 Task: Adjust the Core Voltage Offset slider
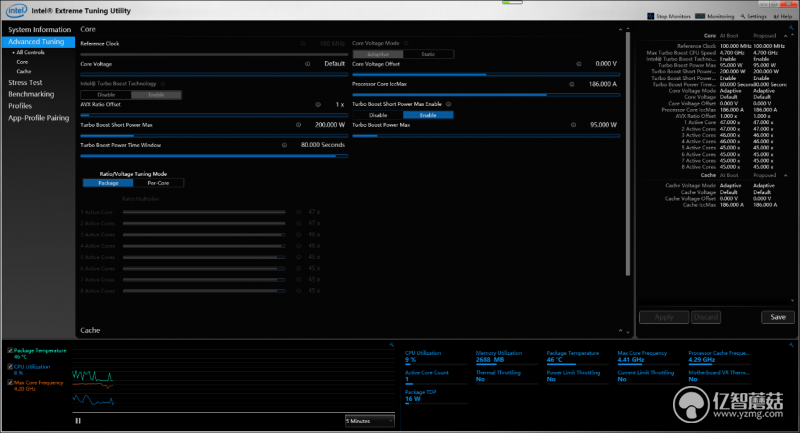point(486,74)
